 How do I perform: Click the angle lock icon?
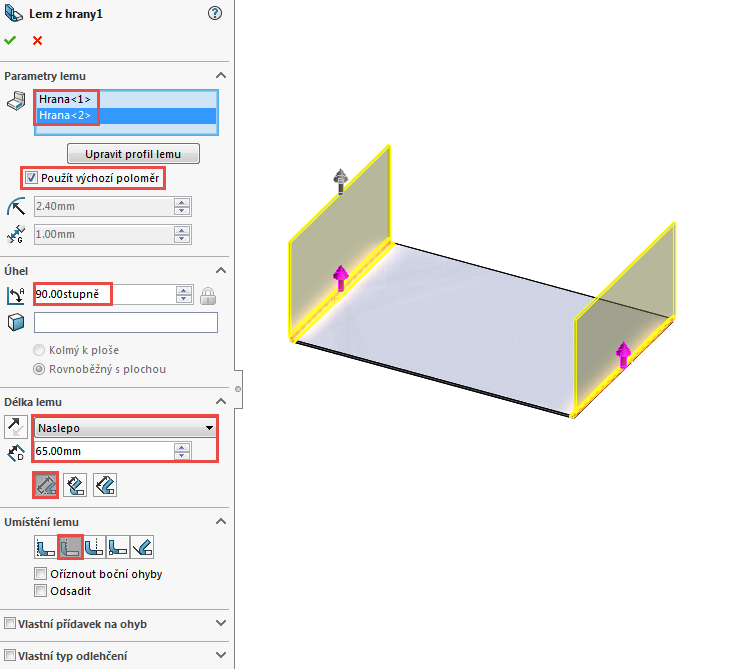(x=208, y=296)
